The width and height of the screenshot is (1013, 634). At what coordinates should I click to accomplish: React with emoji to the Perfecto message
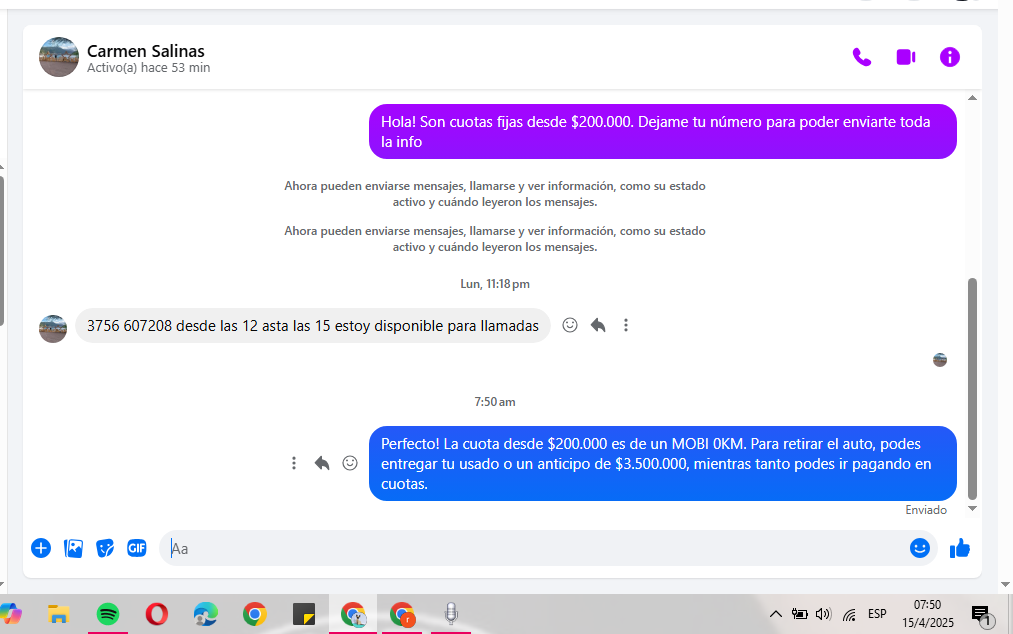350,463
